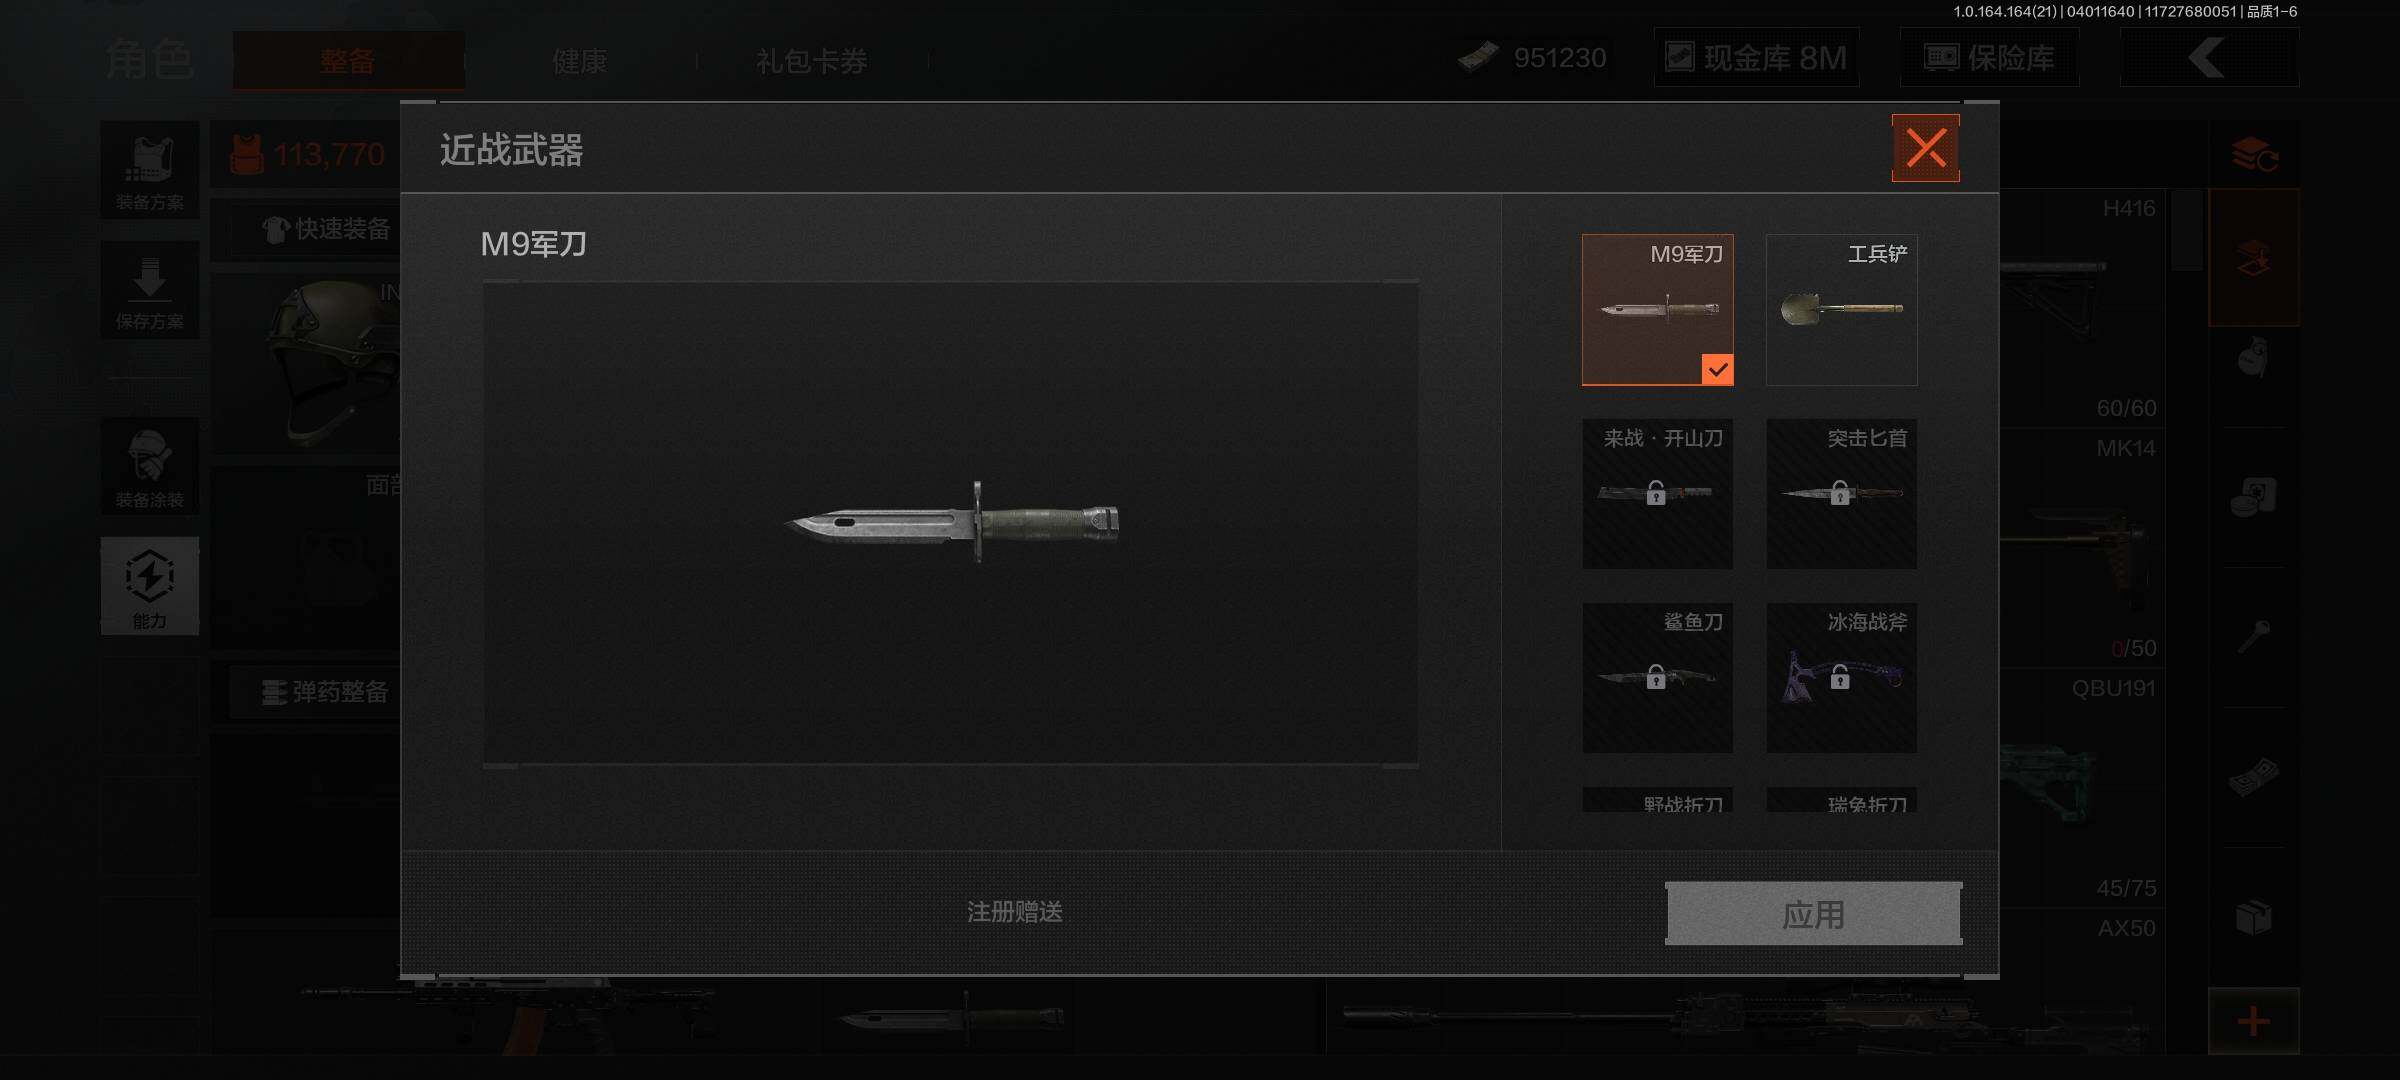Click the 应用 apply button

(x=1813, y=913)
